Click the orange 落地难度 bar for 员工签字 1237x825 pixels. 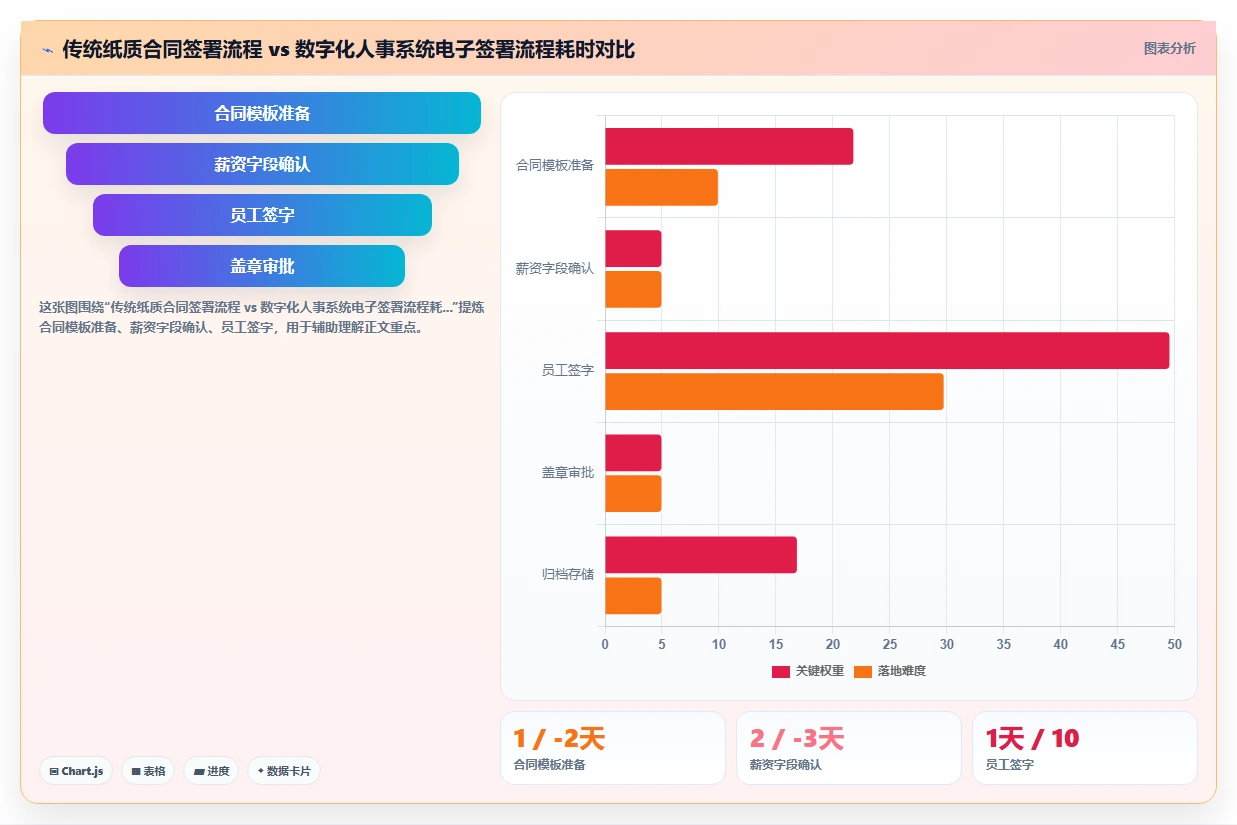click(x=774, y=391)
